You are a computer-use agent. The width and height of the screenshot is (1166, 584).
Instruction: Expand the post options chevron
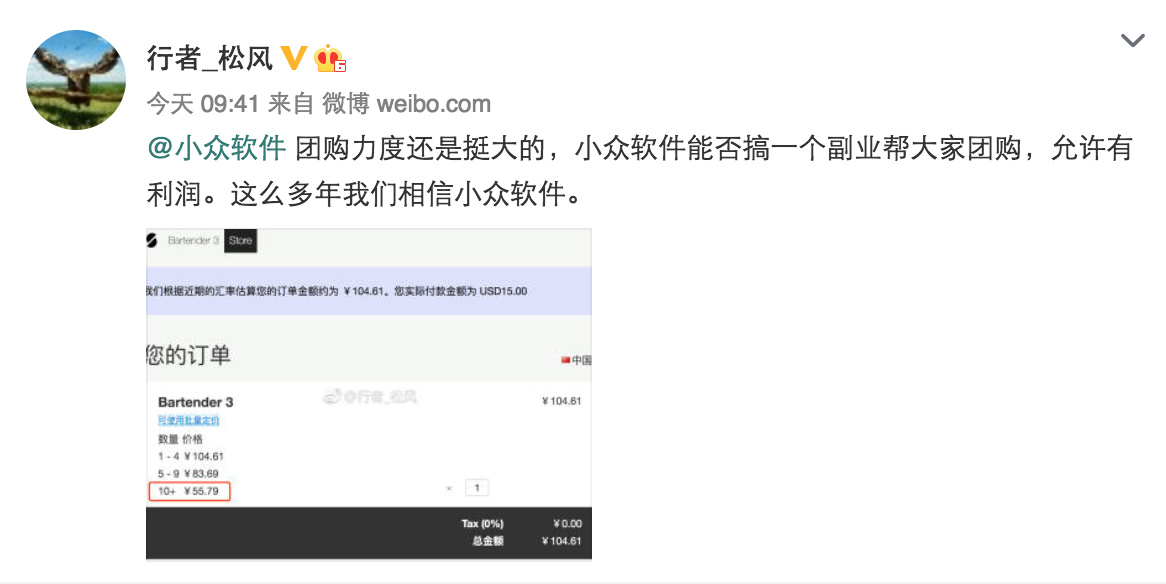[x=1133, y=40]
